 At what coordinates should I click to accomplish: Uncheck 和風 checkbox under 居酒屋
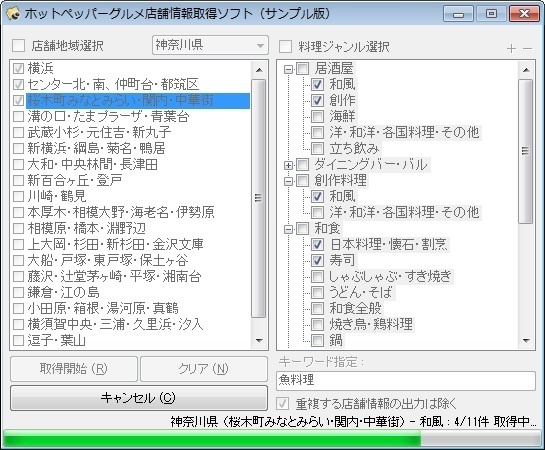coord(317,84)
